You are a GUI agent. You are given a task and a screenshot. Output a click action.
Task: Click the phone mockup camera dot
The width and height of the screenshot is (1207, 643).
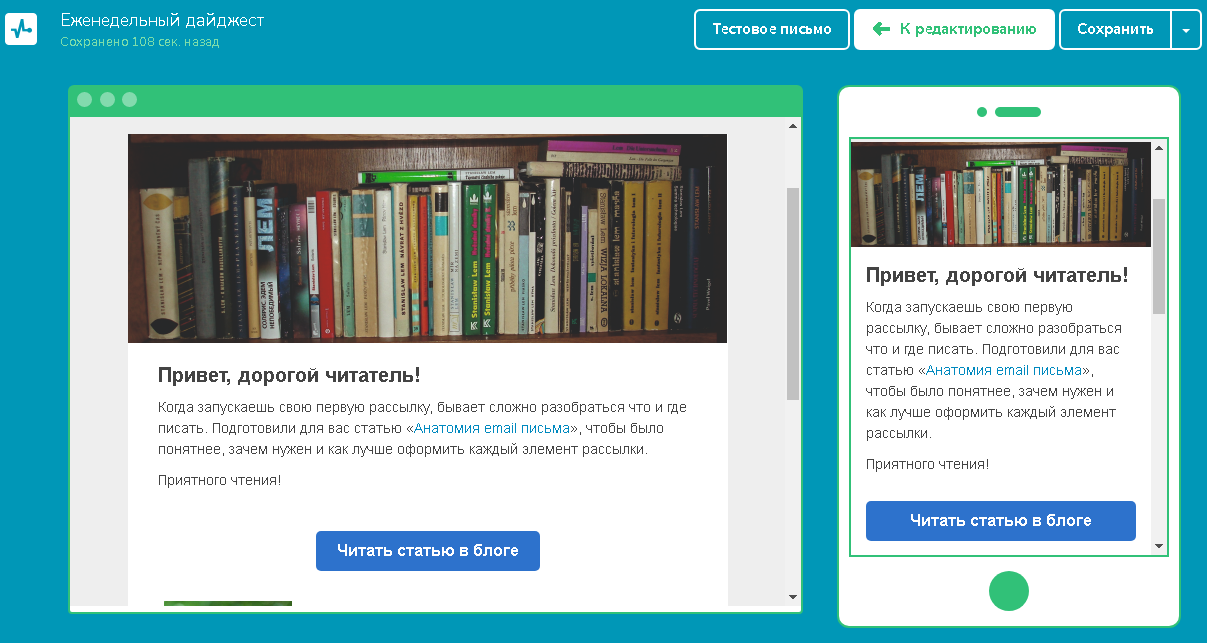[982, 112]
